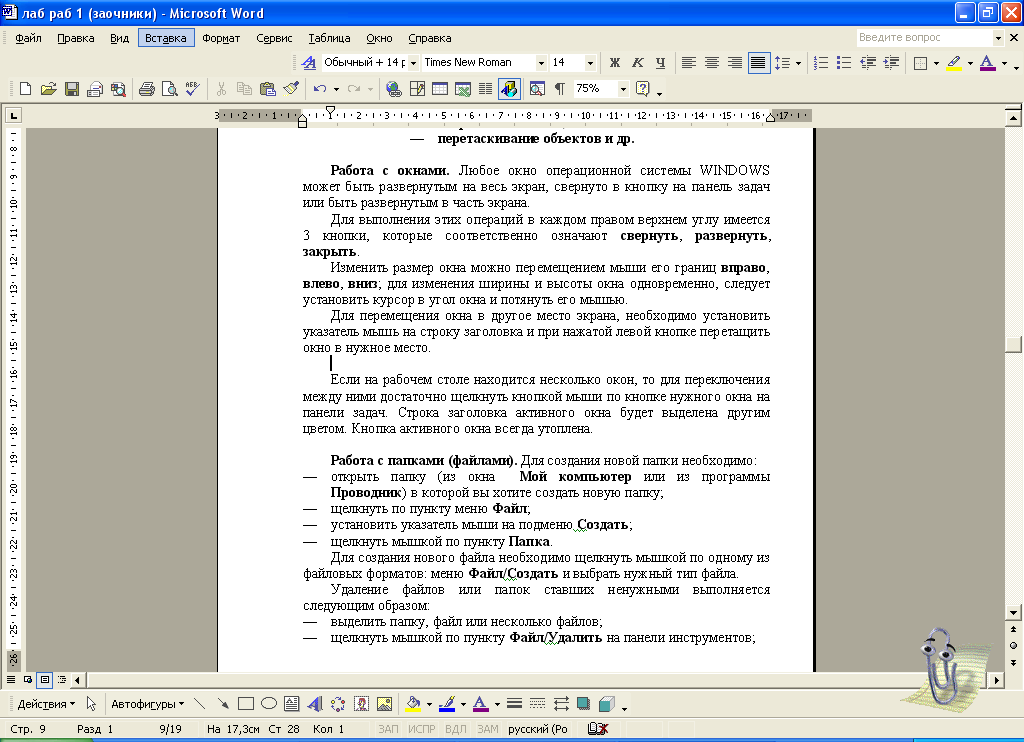Expand the line spacing options arrow
This screenshot has width=1024, height=742.
[x=798, y=63]
